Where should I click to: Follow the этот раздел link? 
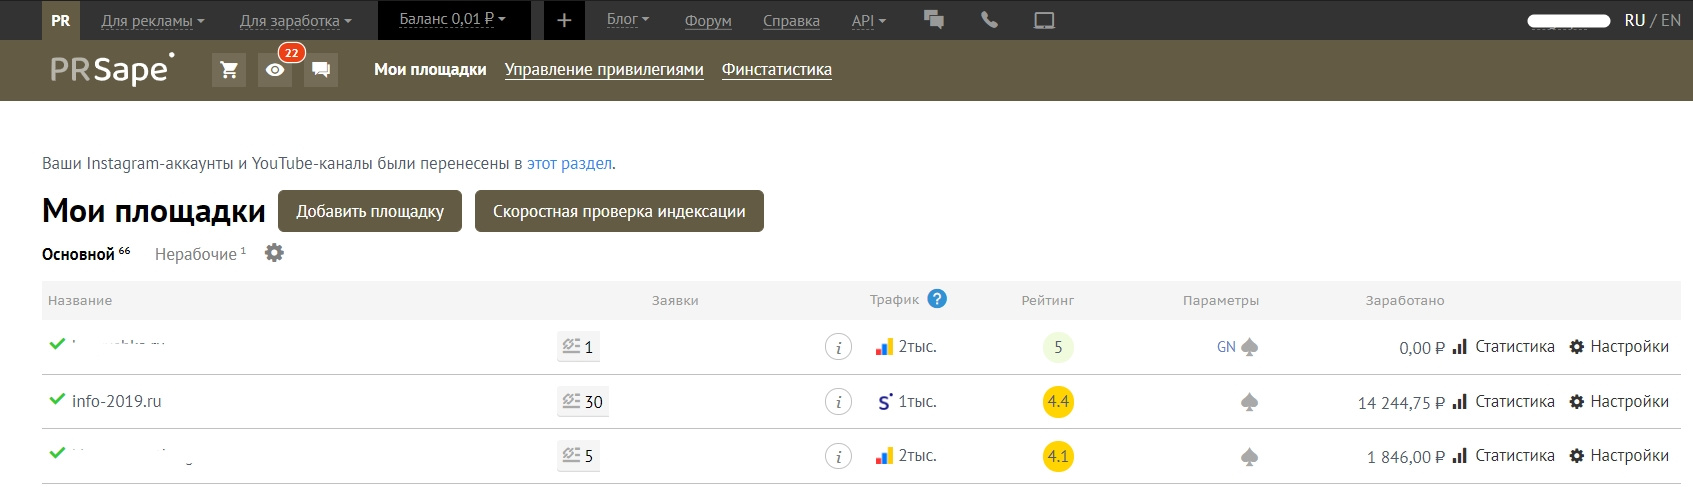[569, 163]
